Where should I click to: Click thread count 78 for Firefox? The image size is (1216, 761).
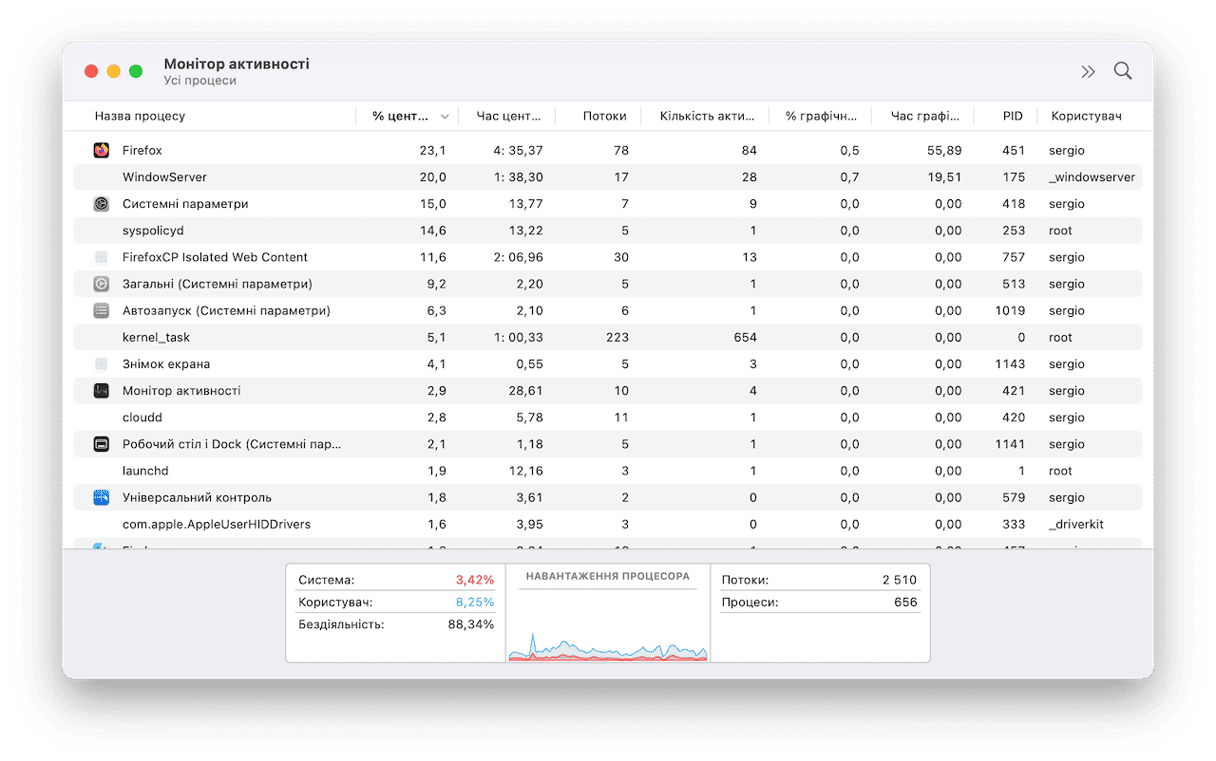(x=621, y=150)
